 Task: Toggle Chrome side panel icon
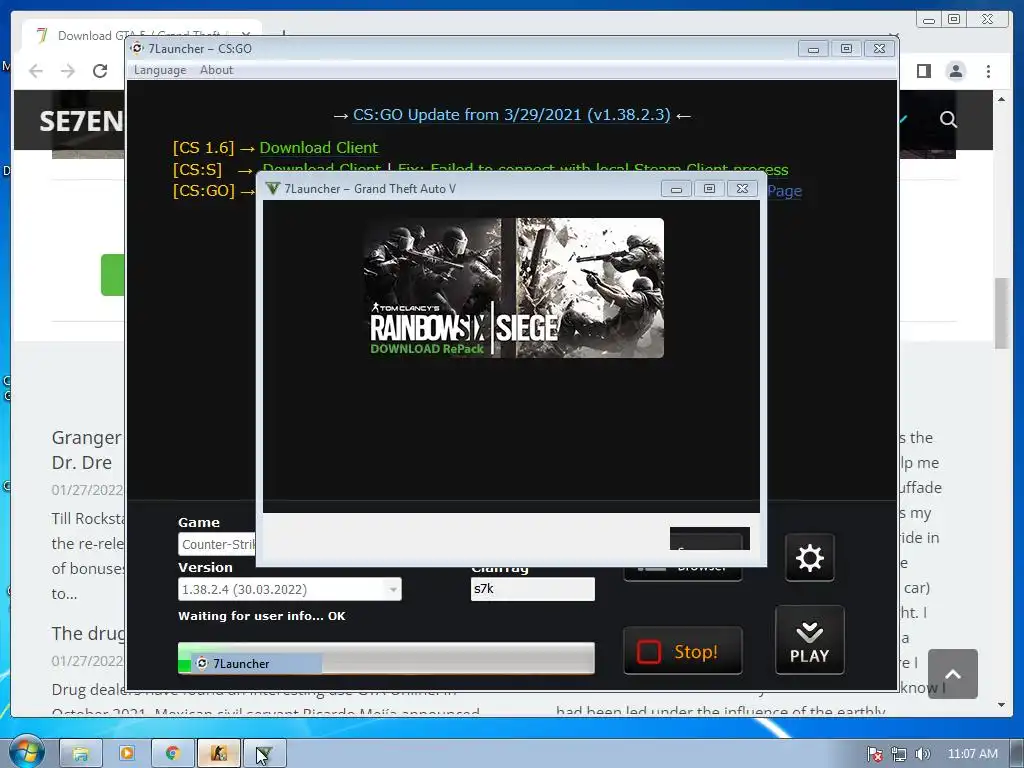tap(923, 71)
